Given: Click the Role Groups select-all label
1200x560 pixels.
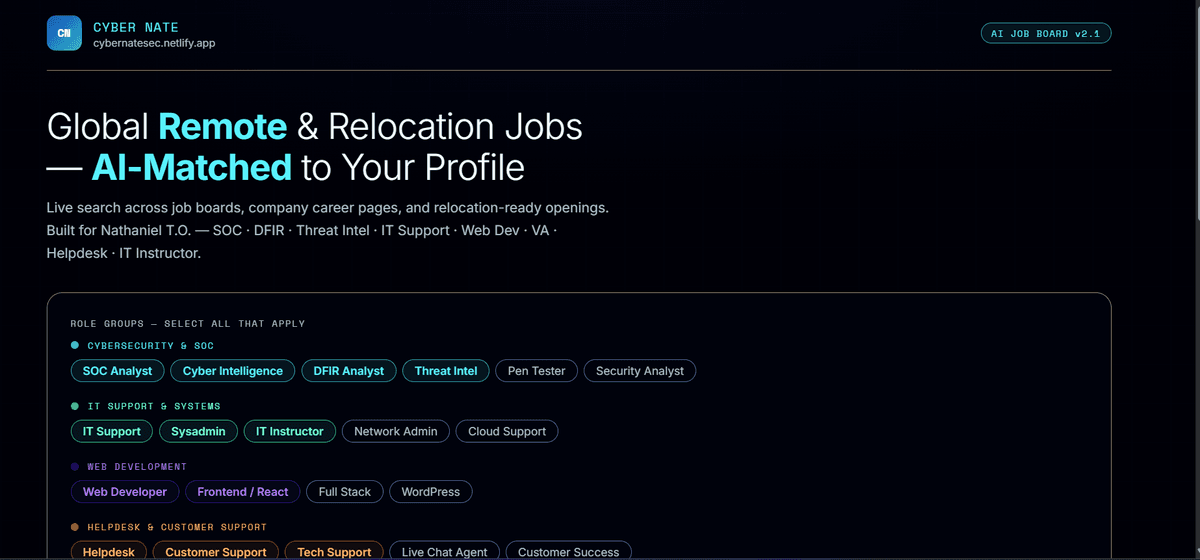Looking at the screenshot, I should pos(188,324).
